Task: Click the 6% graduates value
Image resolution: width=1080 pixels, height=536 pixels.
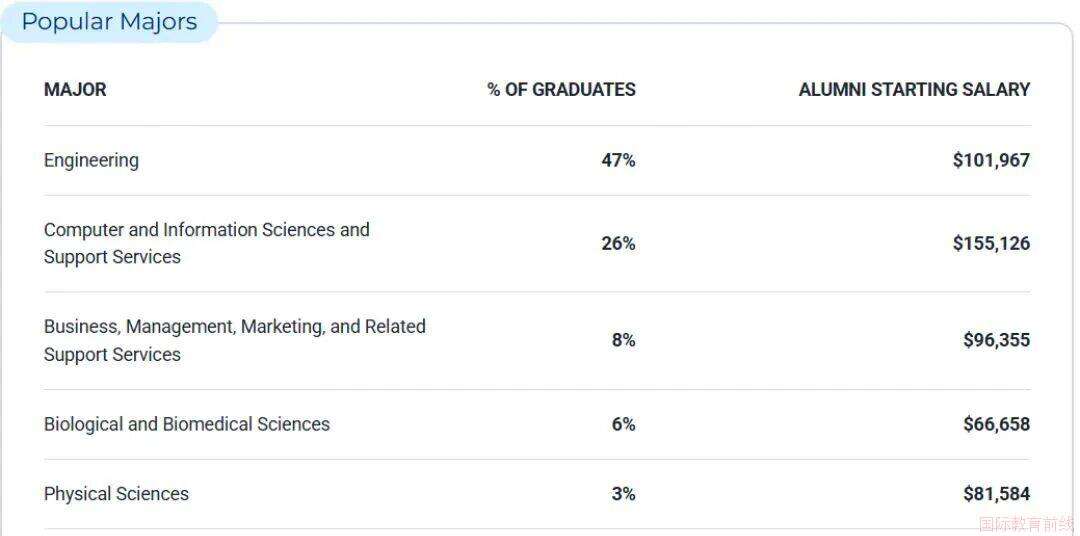Action: point(623,424)
